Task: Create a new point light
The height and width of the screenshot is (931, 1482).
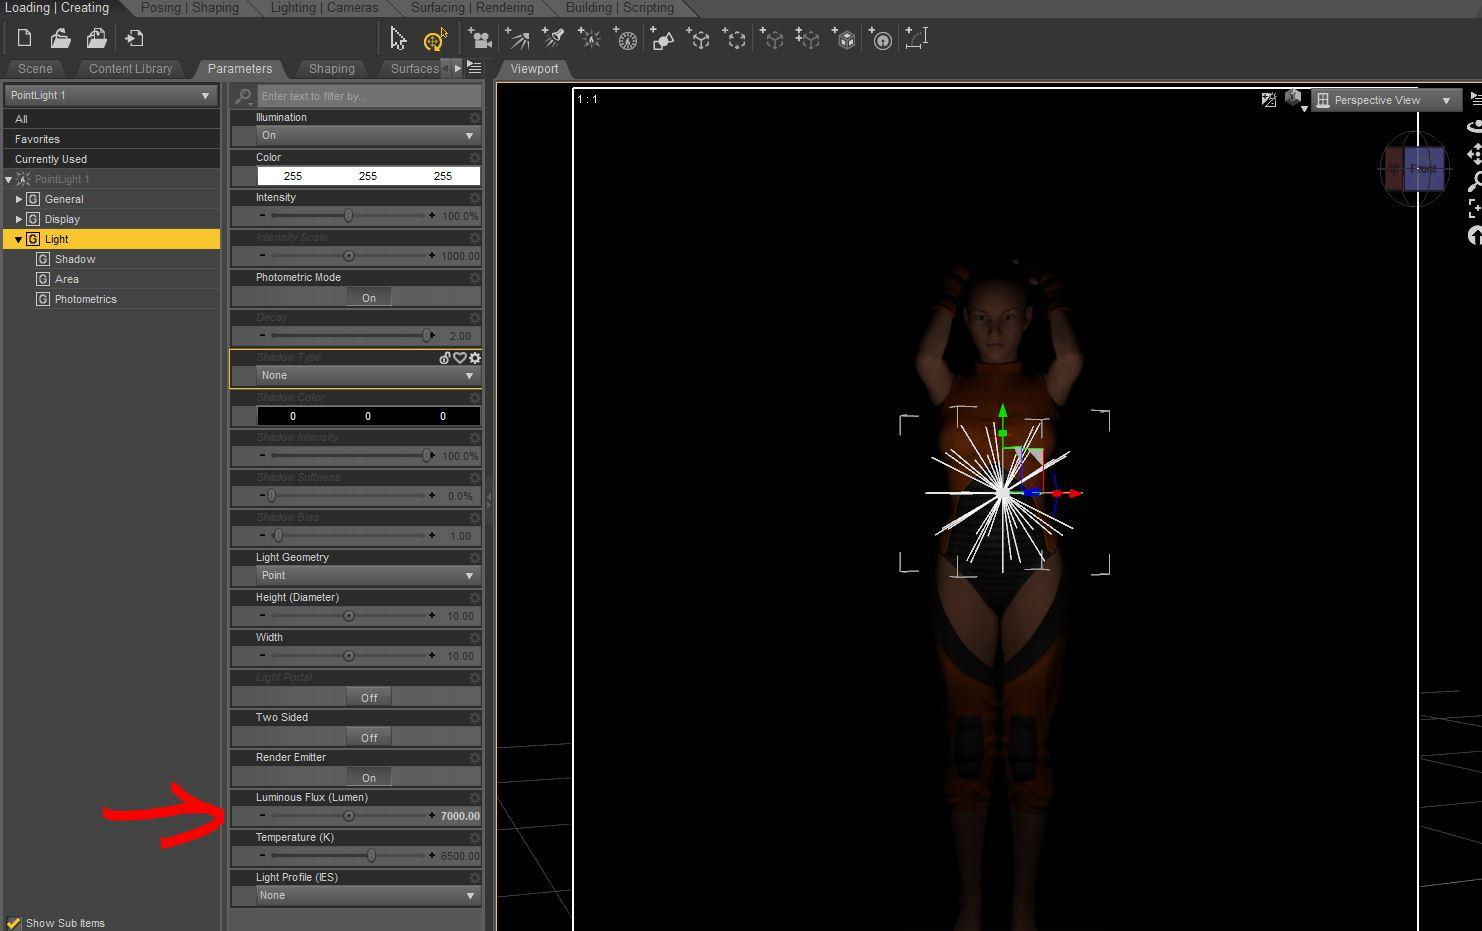Action: (x=589, y=39)
